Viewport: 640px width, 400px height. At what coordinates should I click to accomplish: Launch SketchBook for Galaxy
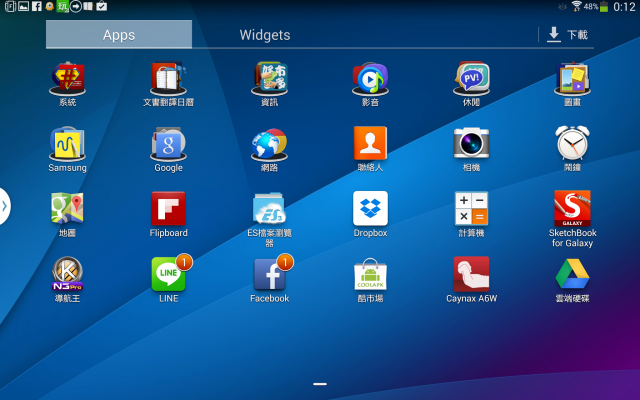[x=572, y=208]
